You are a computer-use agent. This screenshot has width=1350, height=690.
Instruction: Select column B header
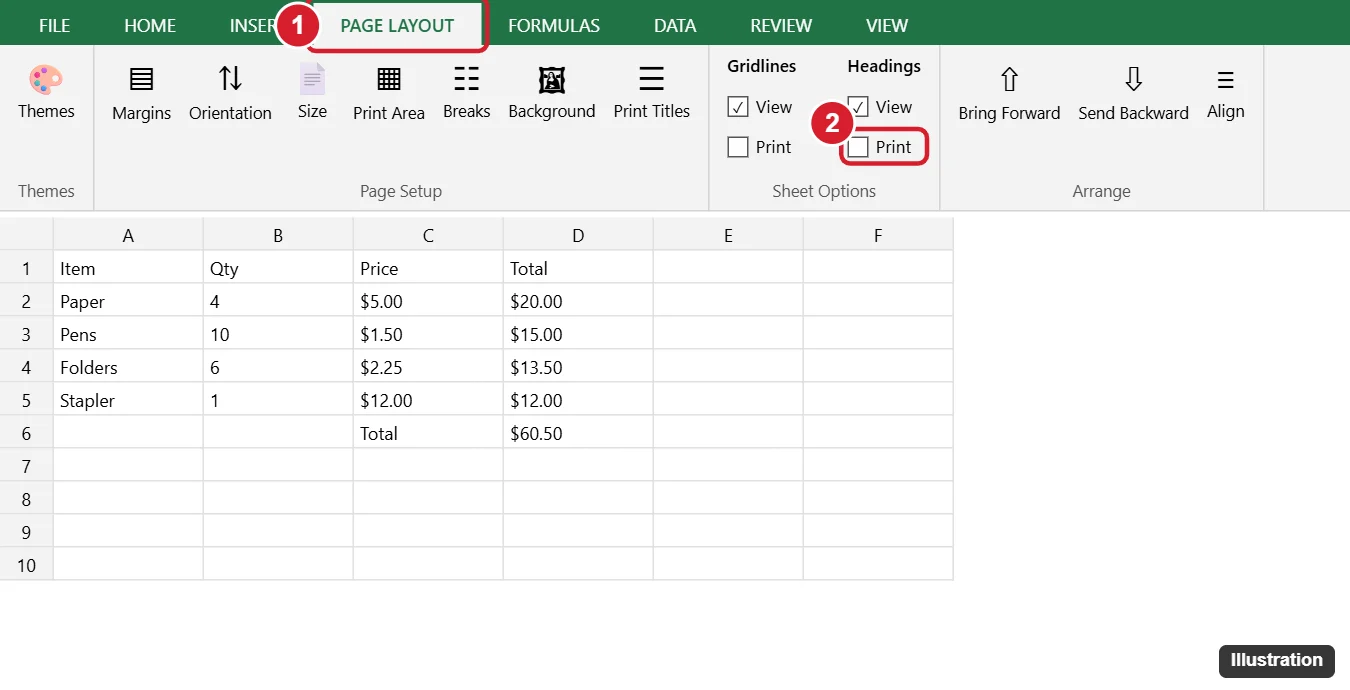point(278,235)
